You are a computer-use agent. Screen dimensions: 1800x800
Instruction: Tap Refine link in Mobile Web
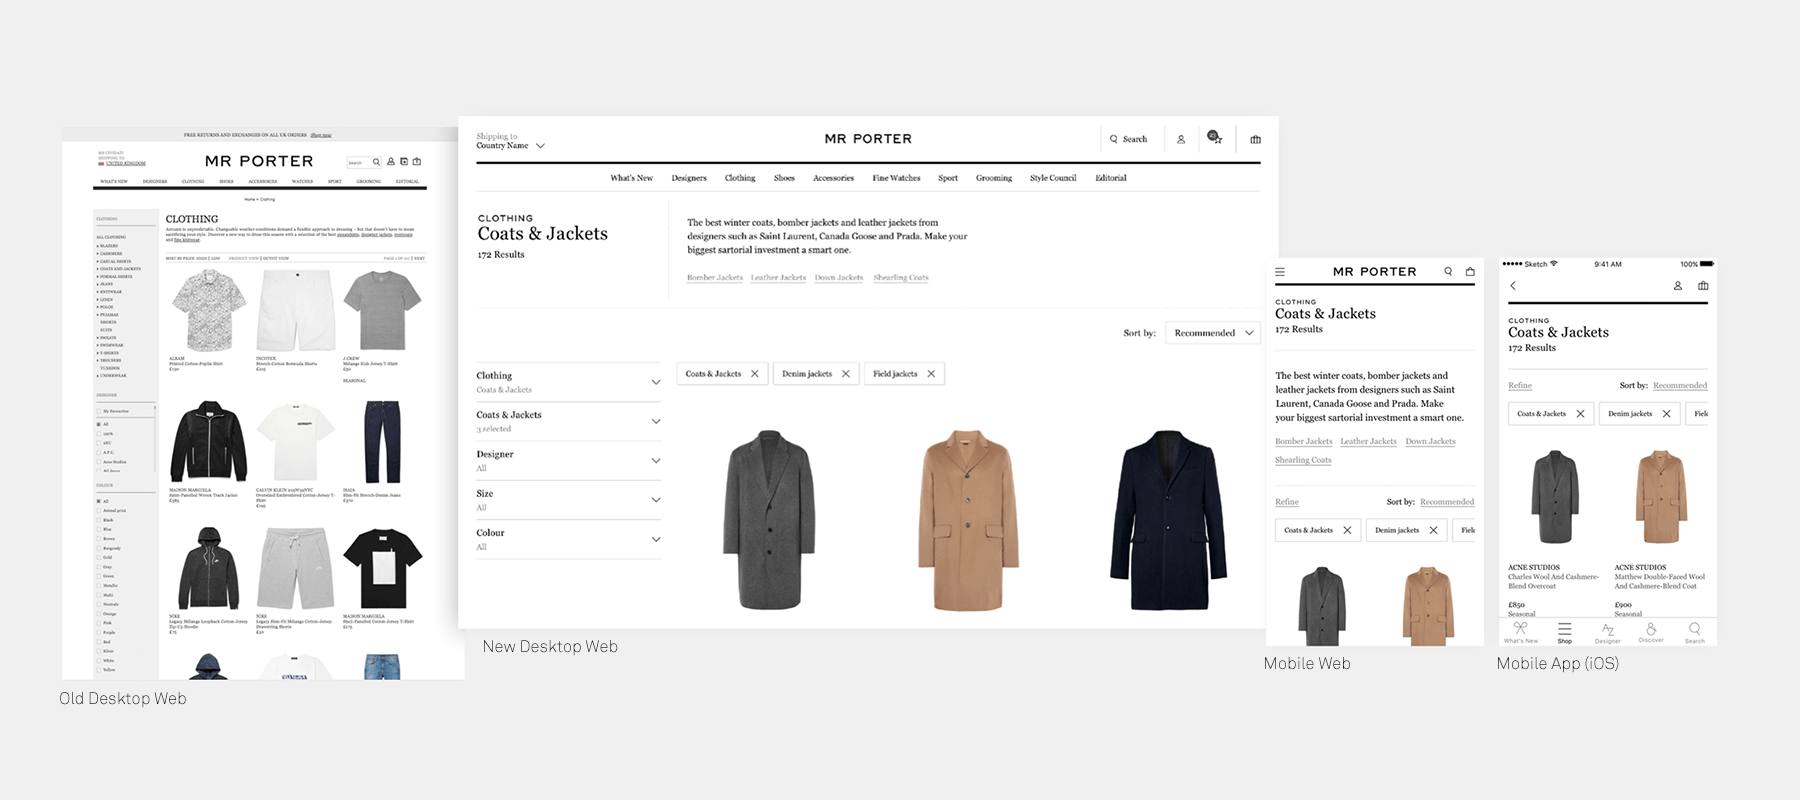pos(1287,502)
